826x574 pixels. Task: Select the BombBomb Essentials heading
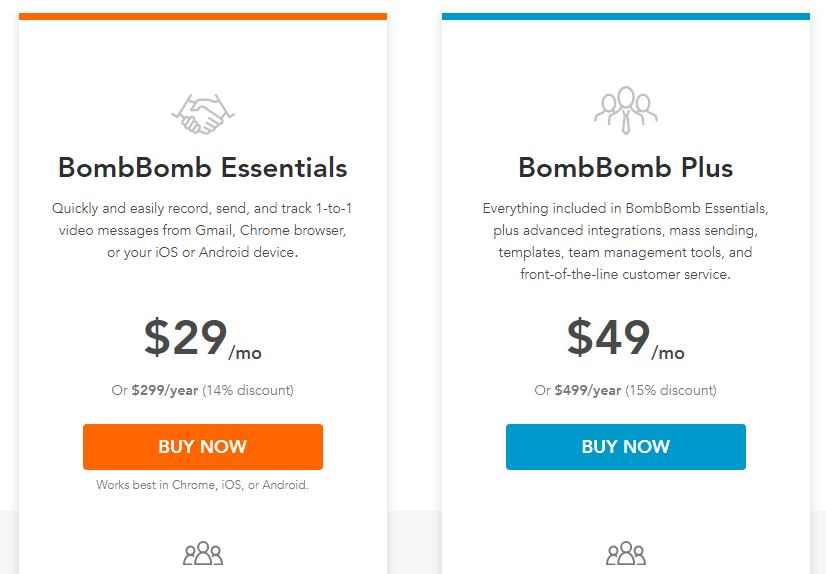[x=203, y=168]
